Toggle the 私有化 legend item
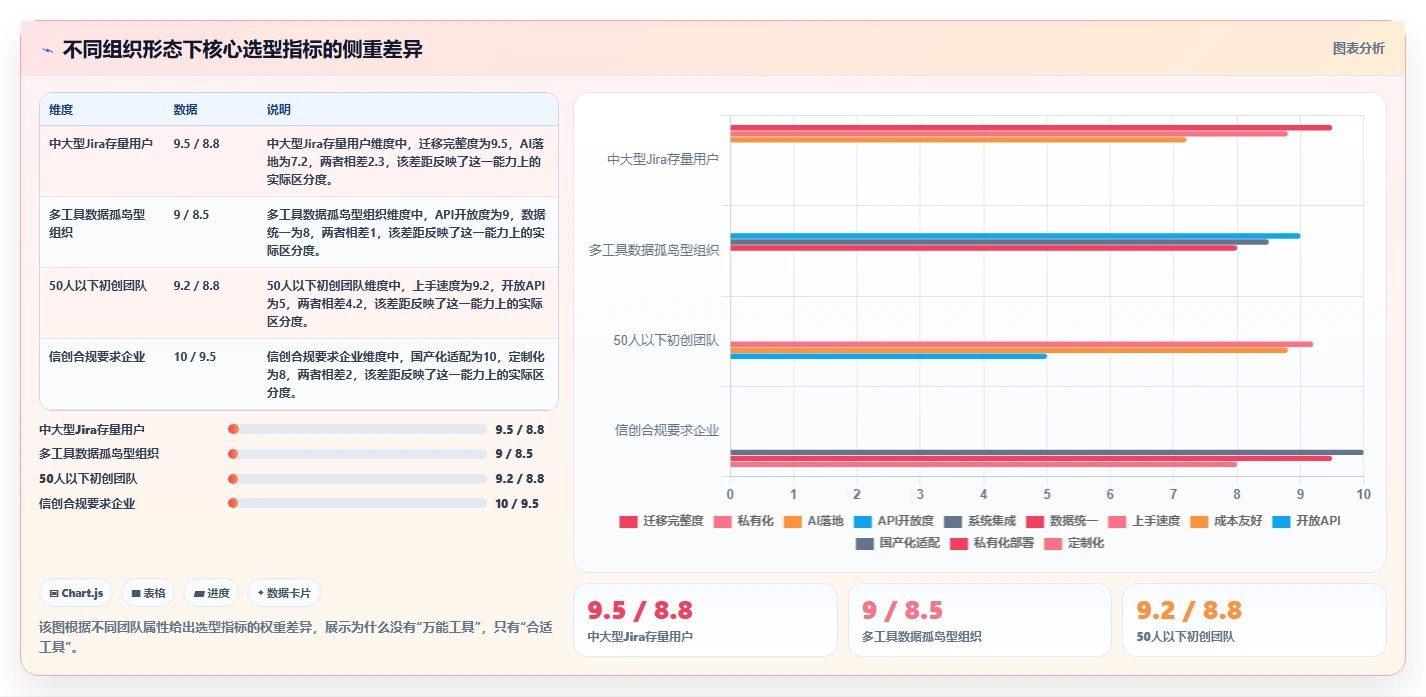This screenshot has width=1426, height=697. click(742, 521)
